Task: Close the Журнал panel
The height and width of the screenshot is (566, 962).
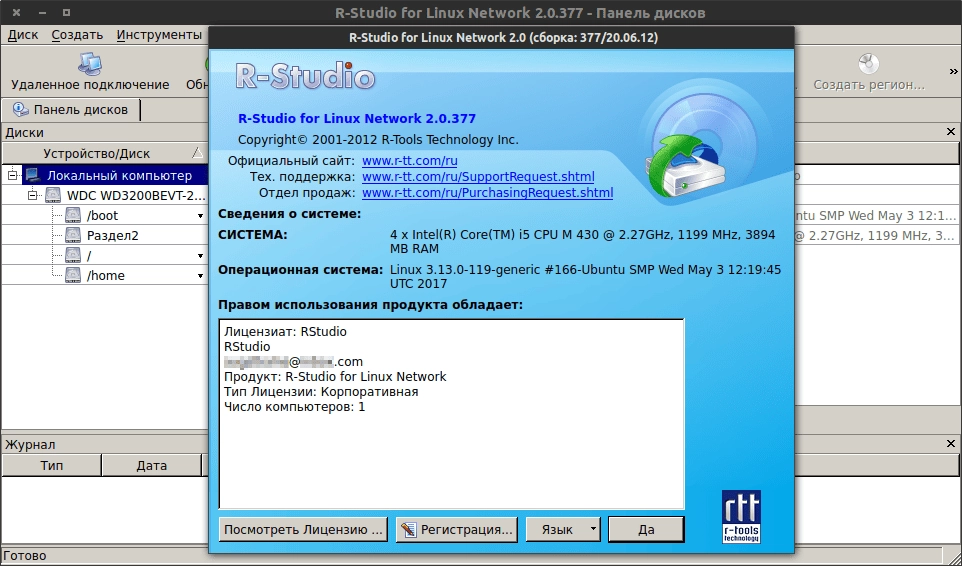Action: [950, 443]
